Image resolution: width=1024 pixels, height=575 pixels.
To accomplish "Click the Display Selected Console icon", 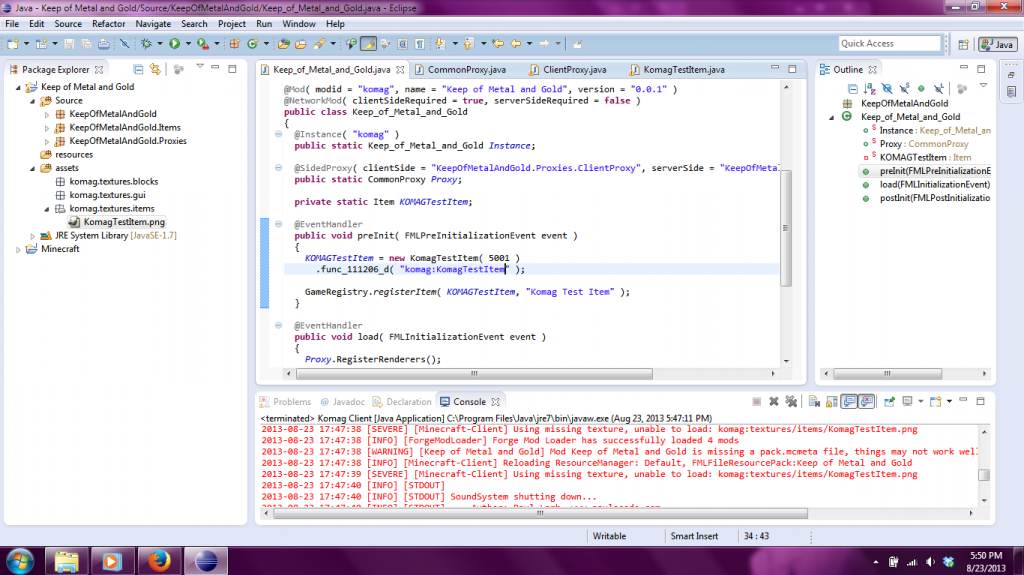I will [907, 401].
